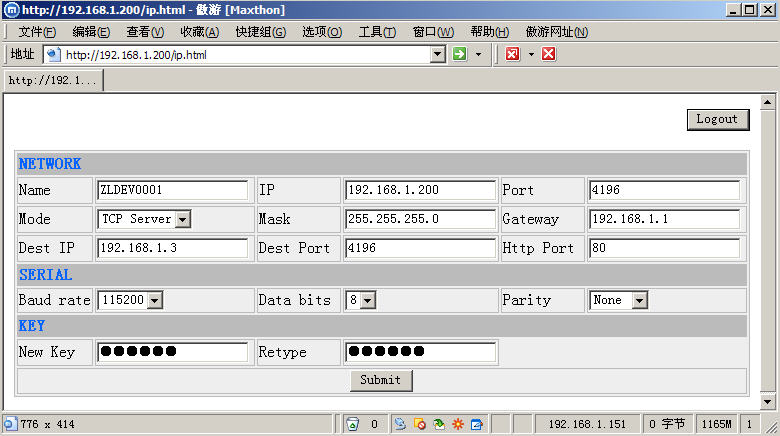The image size is (780, 436).
Task: Click the orange gear icon in status bar
Action: tap(458, 424)
